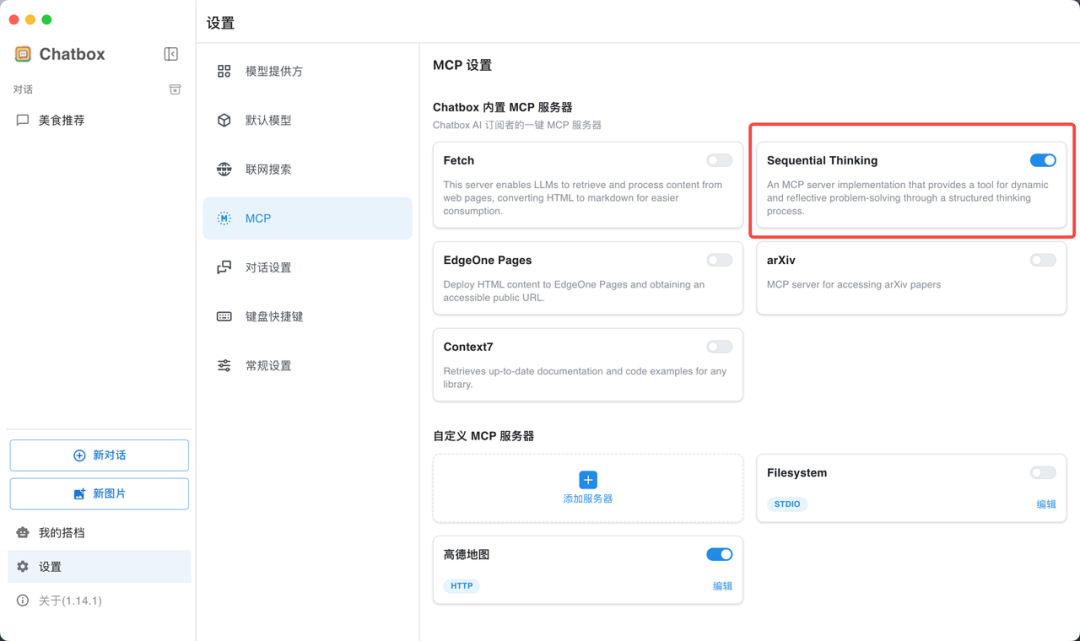Toggle the EdgeOne Pages server switch
1080x641 pixels.
pos(719,260)
